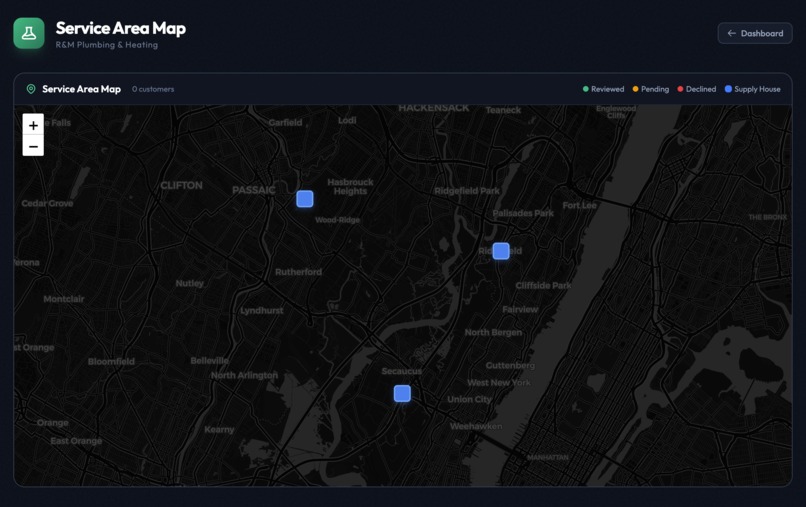Go back to the Dashboard

[755, 33]
